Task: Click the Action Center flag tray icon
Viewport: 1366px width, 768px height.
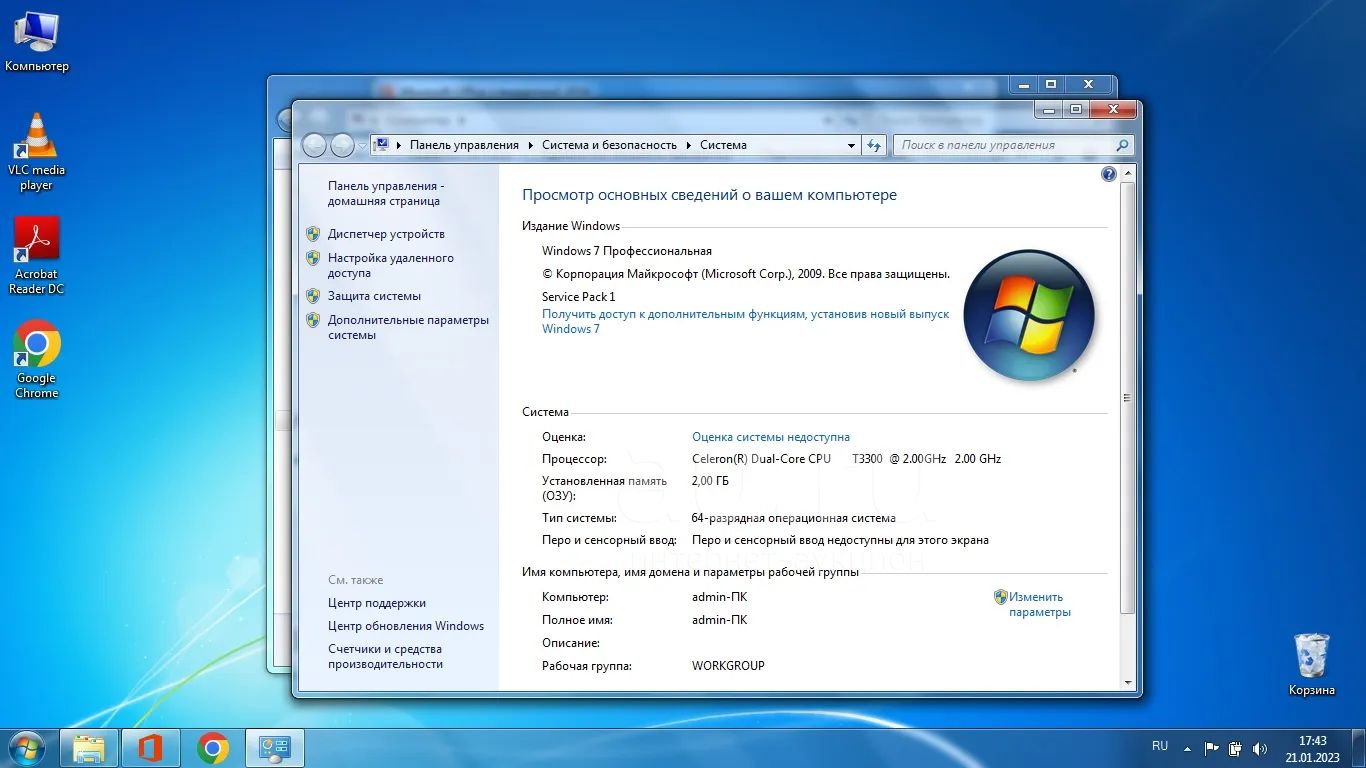Action: [x=1211, y=748]
